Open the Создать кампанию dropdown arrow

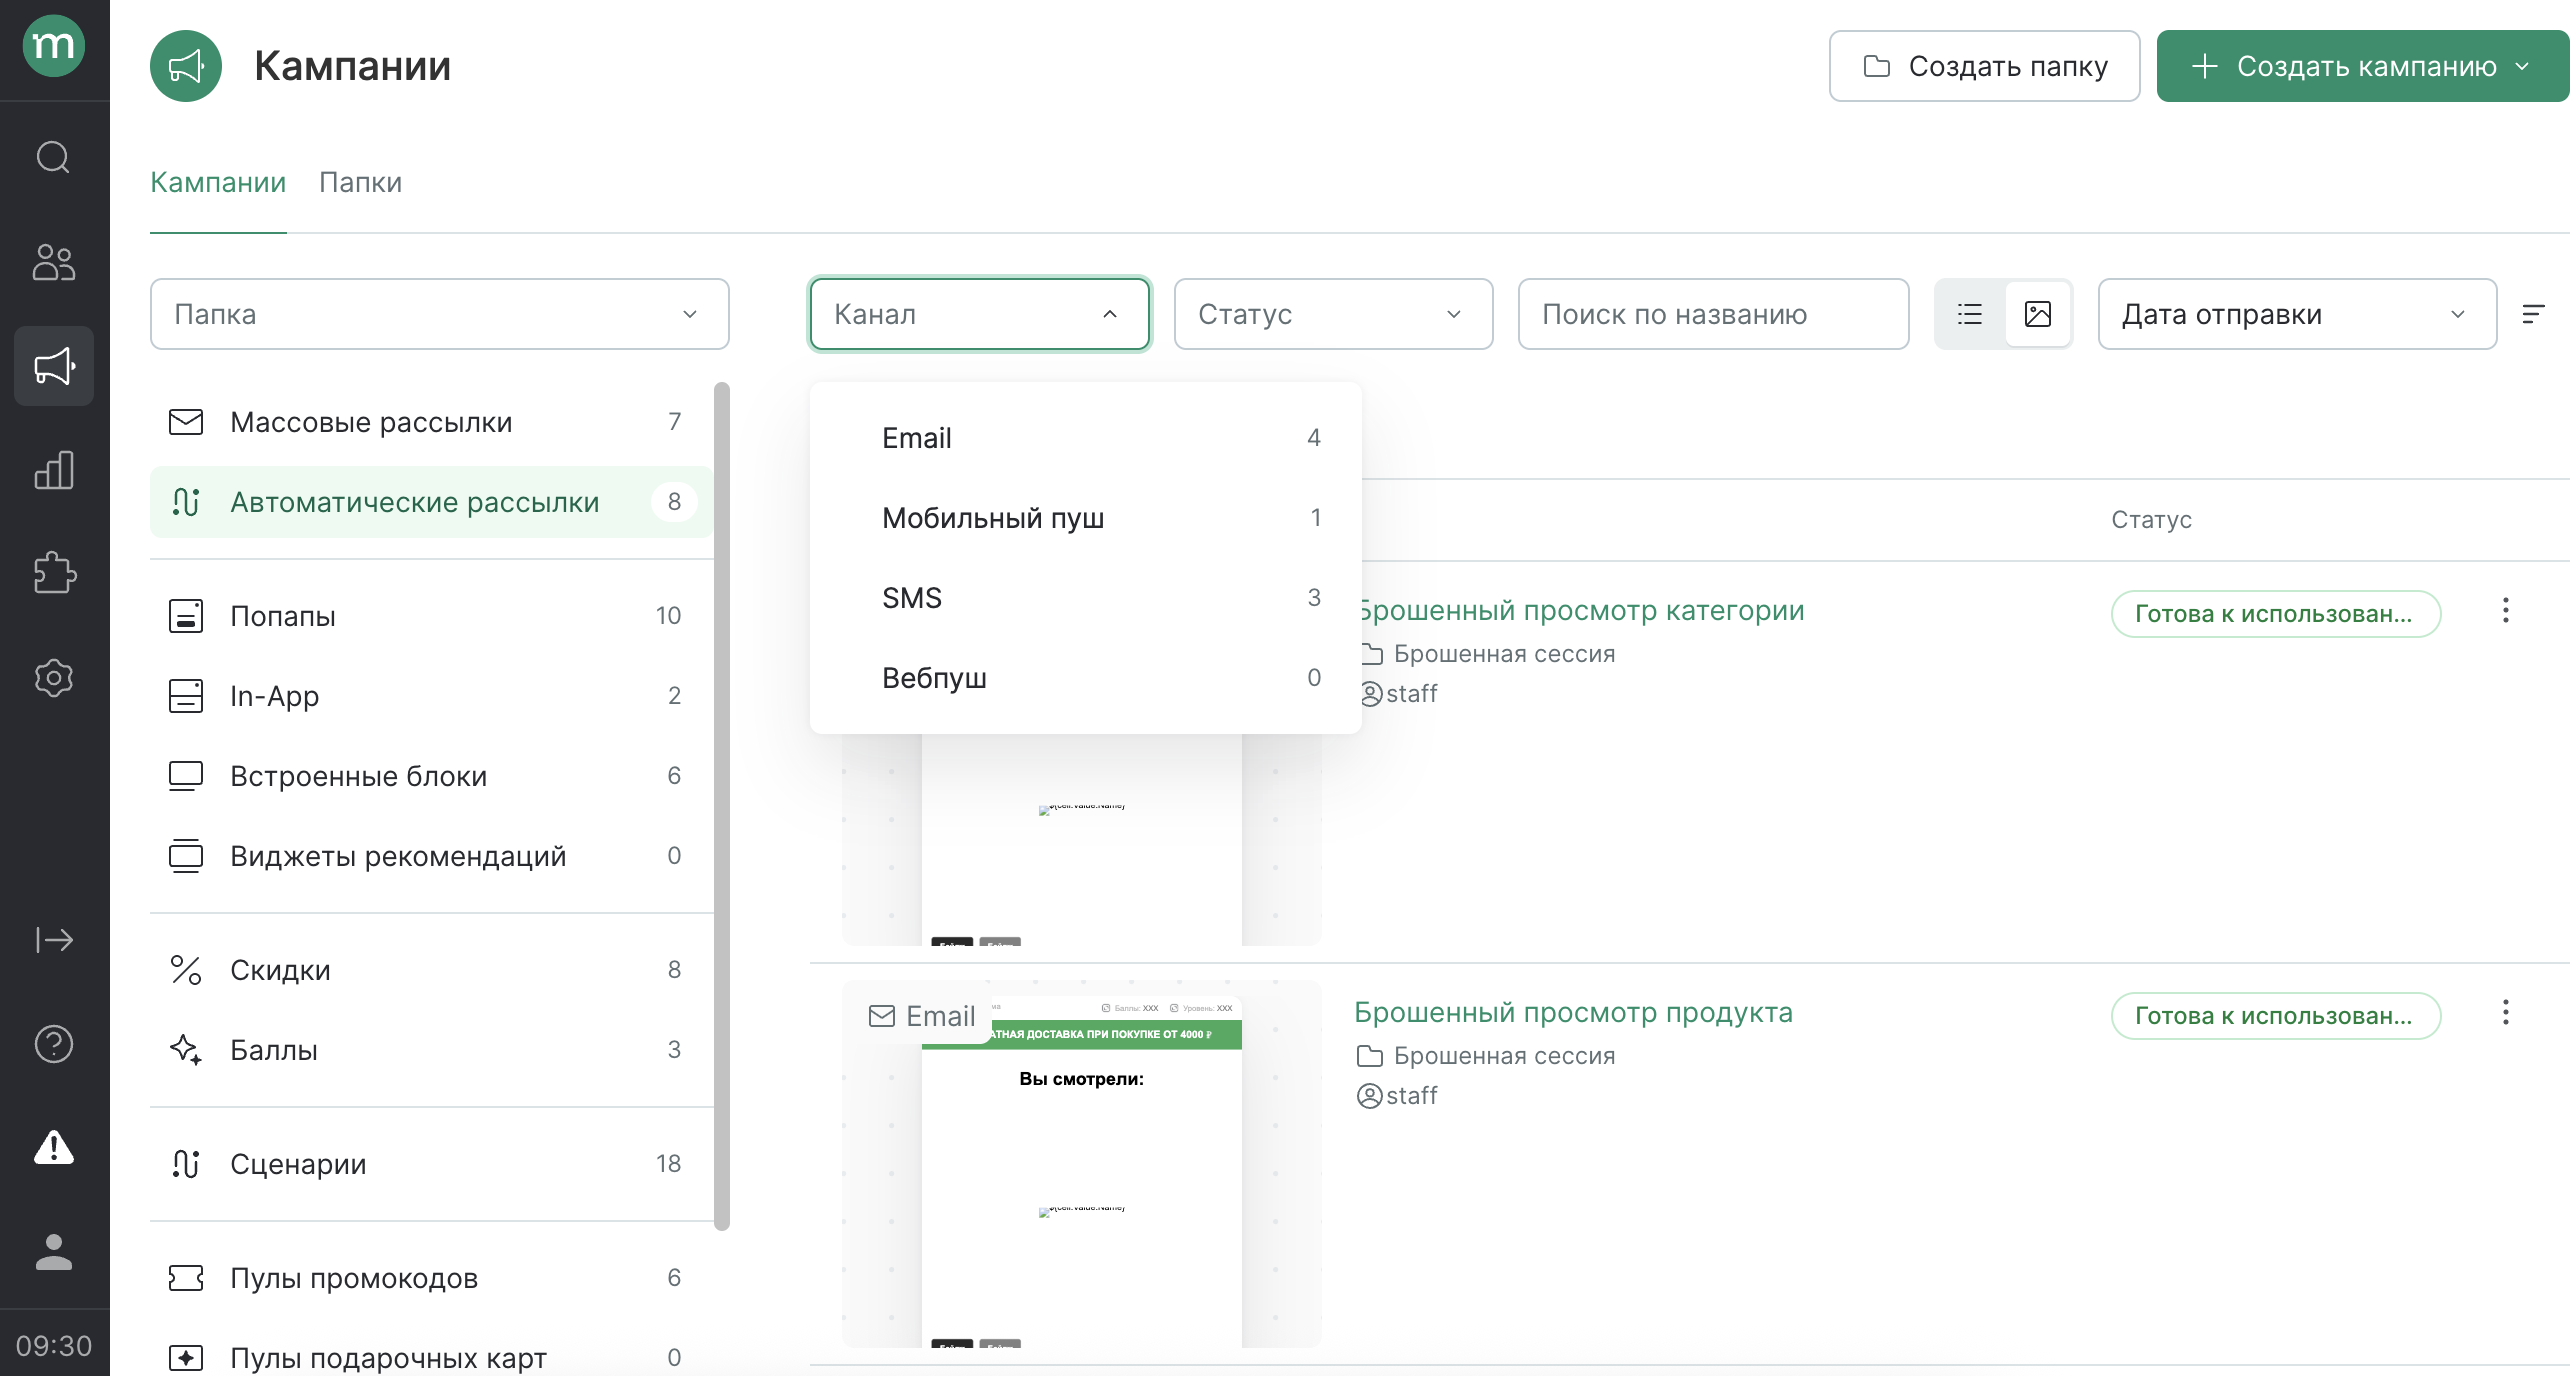(2522, 66)
